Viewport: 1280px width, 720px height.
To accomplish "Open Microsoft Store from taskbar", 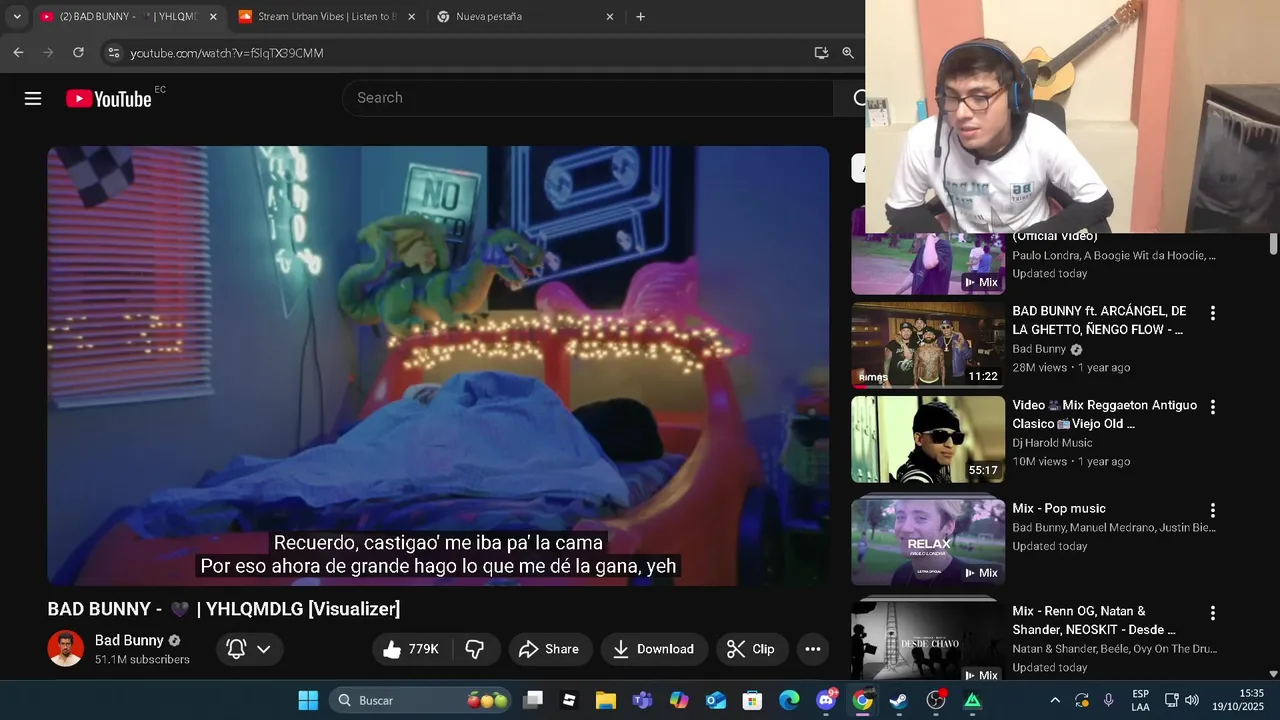I will coord(752,700).
